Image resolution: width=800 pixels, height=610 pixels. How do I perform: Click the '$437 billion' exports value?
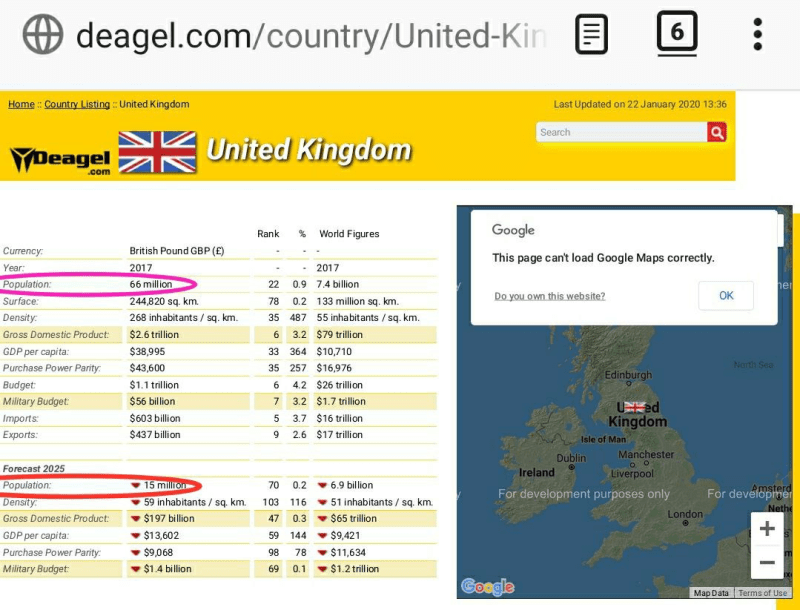tap(155, 435)
